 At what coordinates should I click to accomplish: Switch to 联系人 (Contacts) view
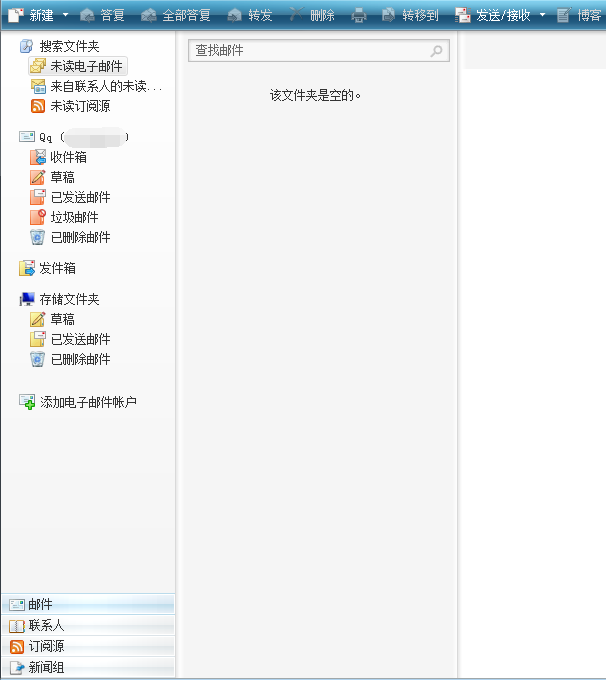point(46,625)
